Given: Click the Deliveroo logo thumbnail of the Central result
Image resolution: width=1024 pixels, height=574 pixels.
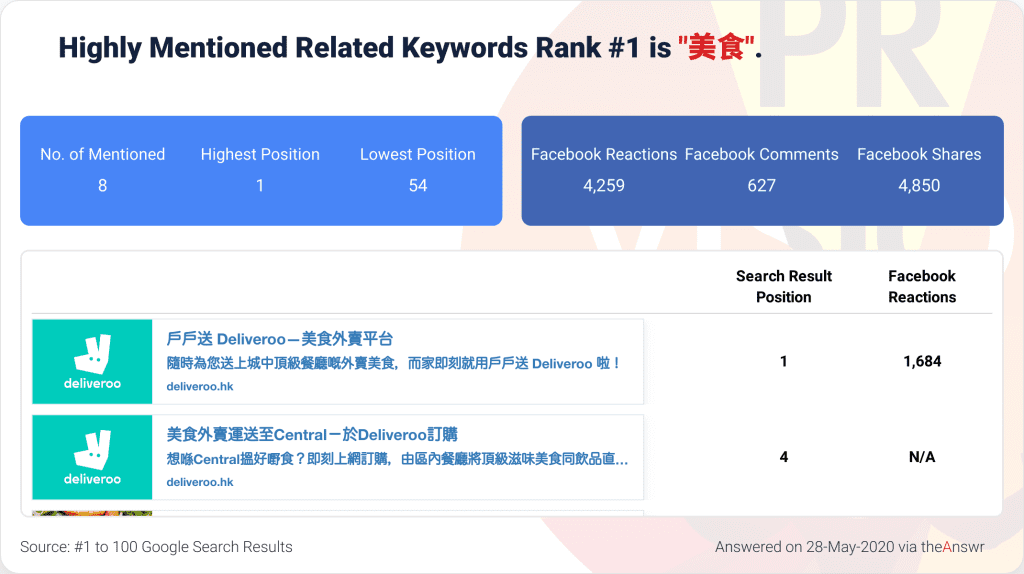Looking at the screenshot, I should coord(92,457).
